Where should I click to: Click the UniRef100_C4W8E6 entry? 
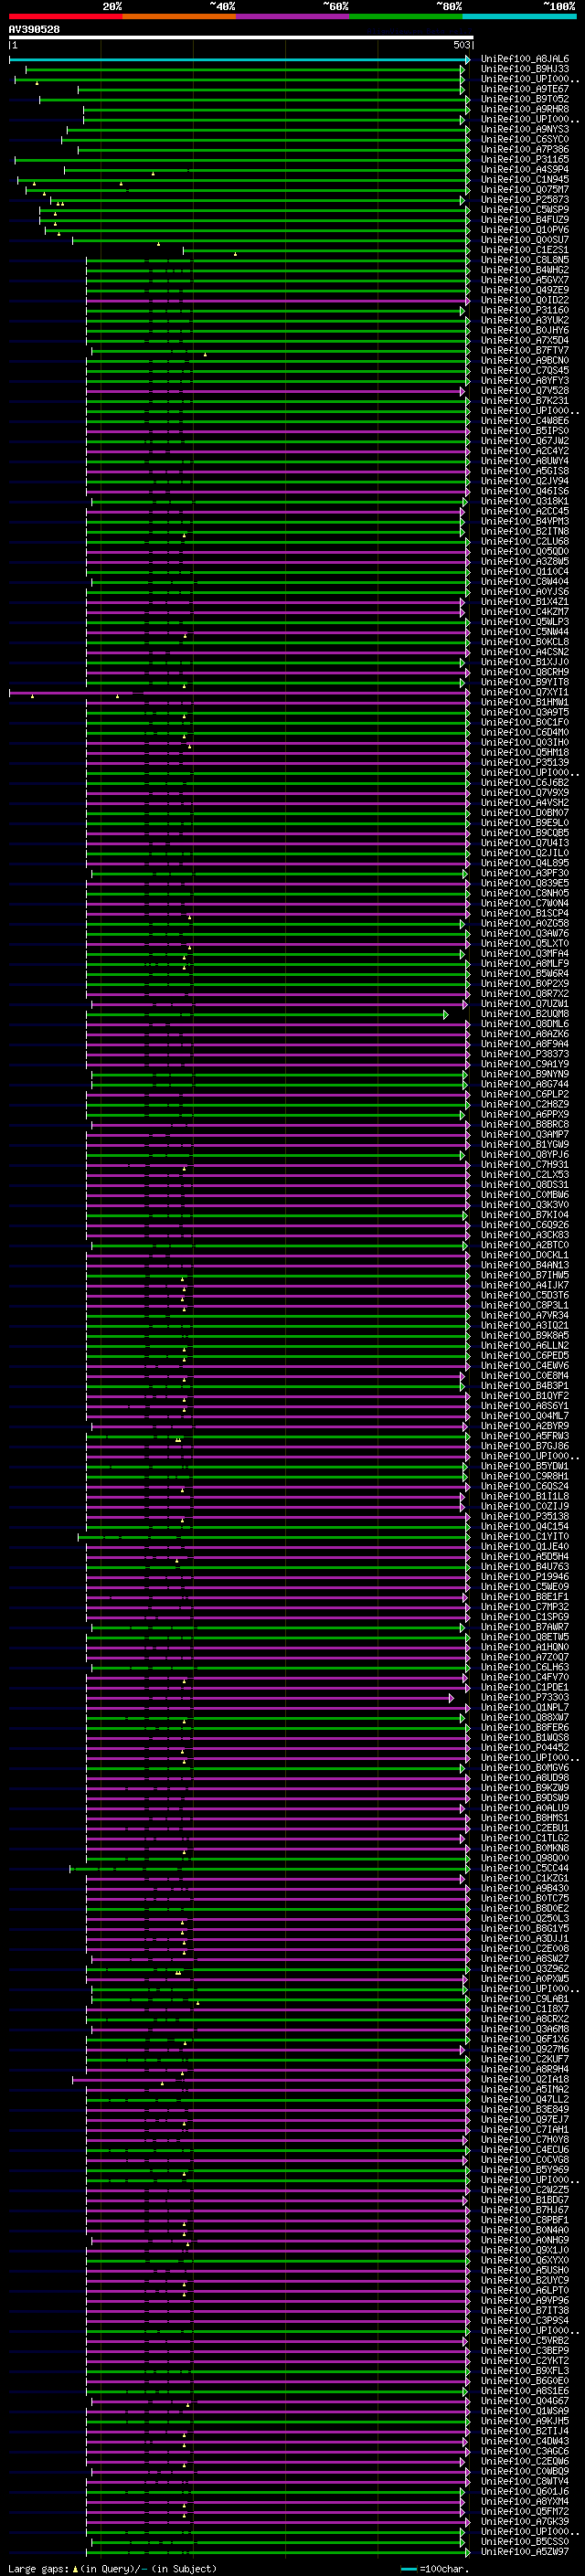pos(525,420)
